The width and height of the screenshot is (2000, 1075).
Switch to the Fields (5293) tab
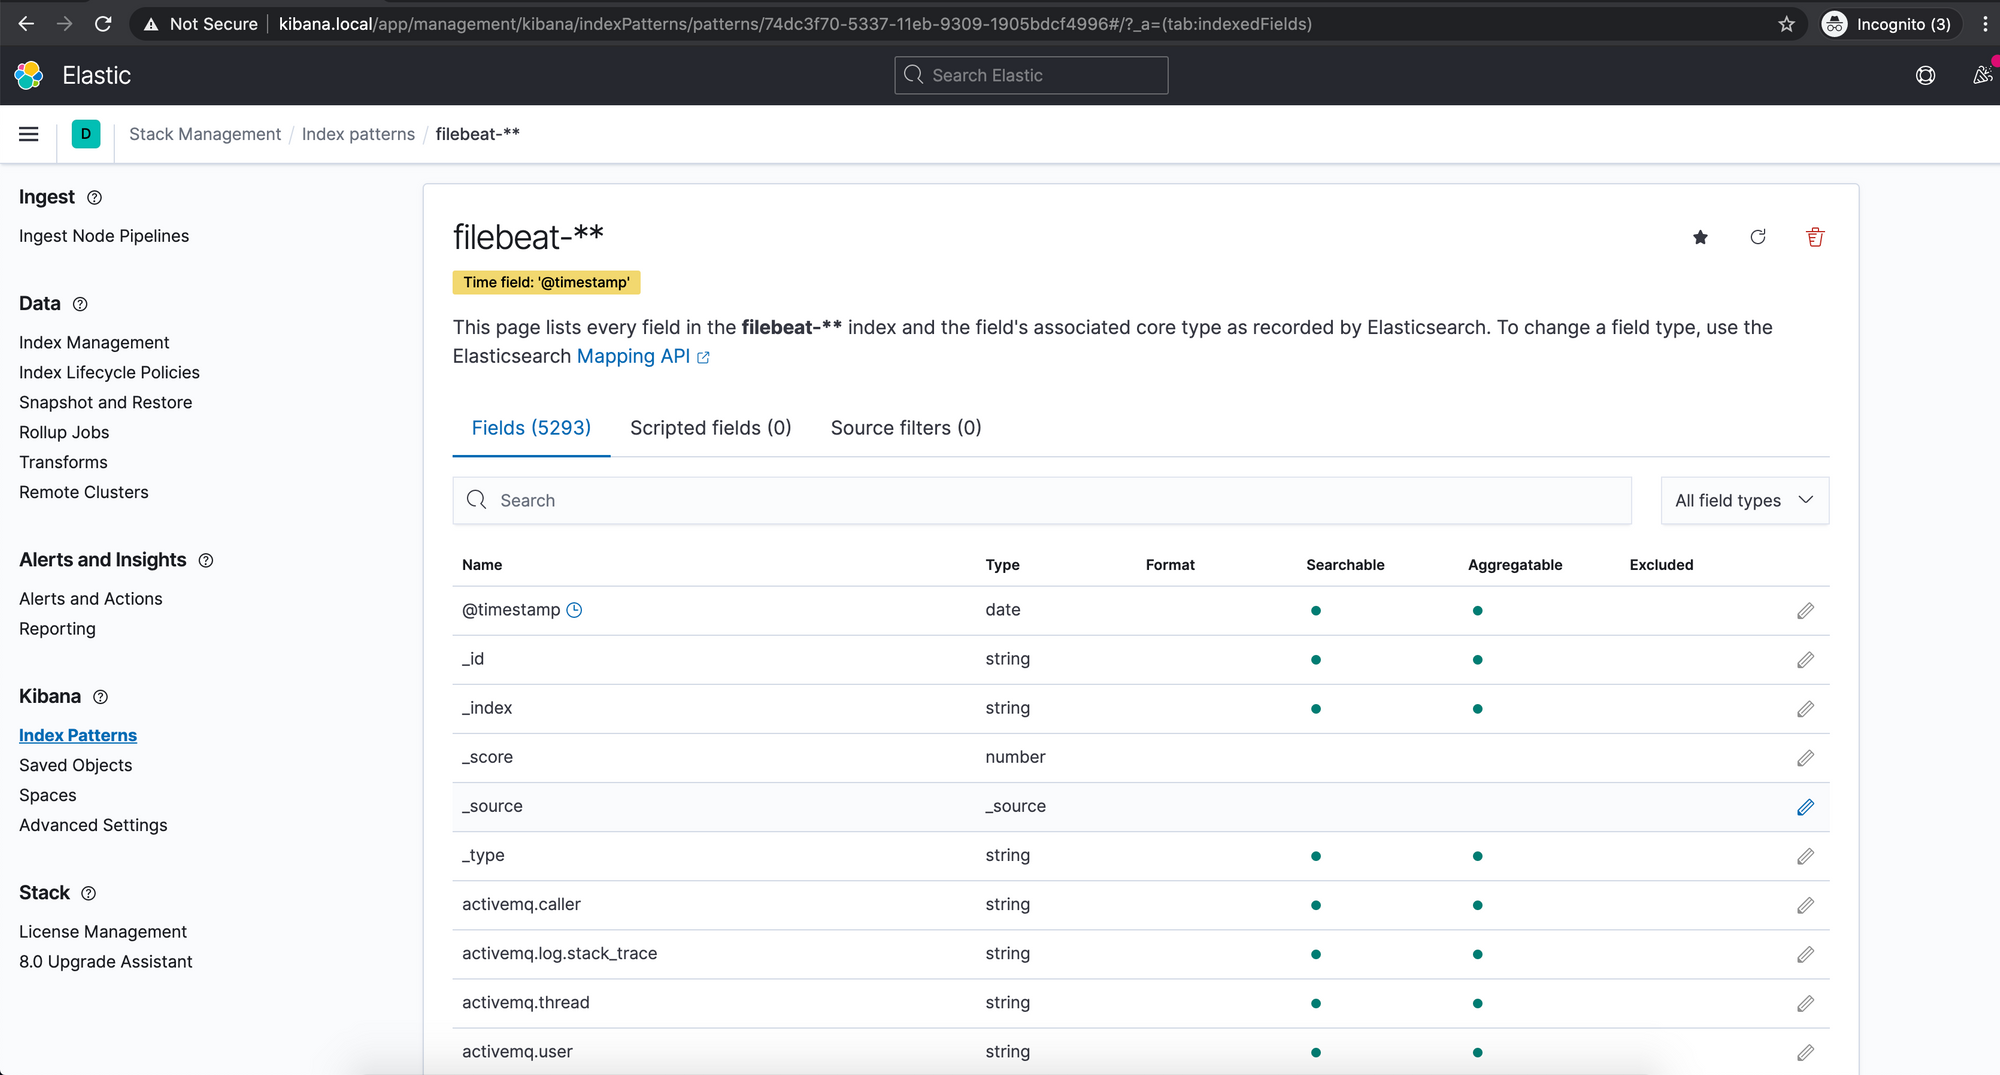tap(531, 428)
